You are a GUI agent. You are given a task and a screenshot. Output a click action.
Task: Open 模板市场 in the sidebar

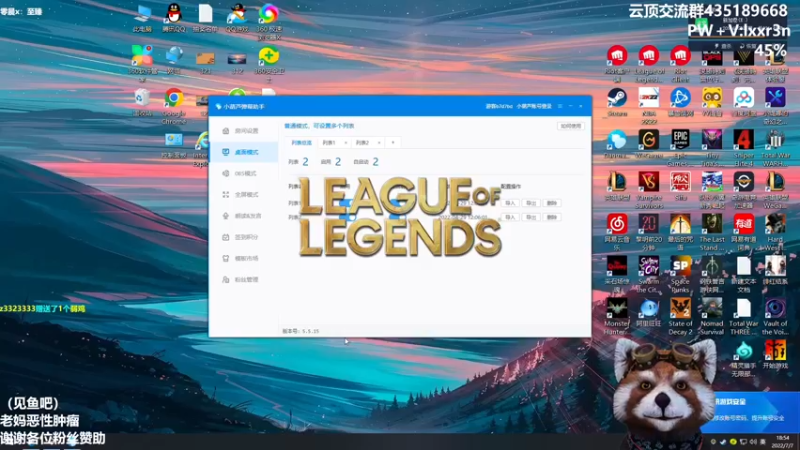241,258
